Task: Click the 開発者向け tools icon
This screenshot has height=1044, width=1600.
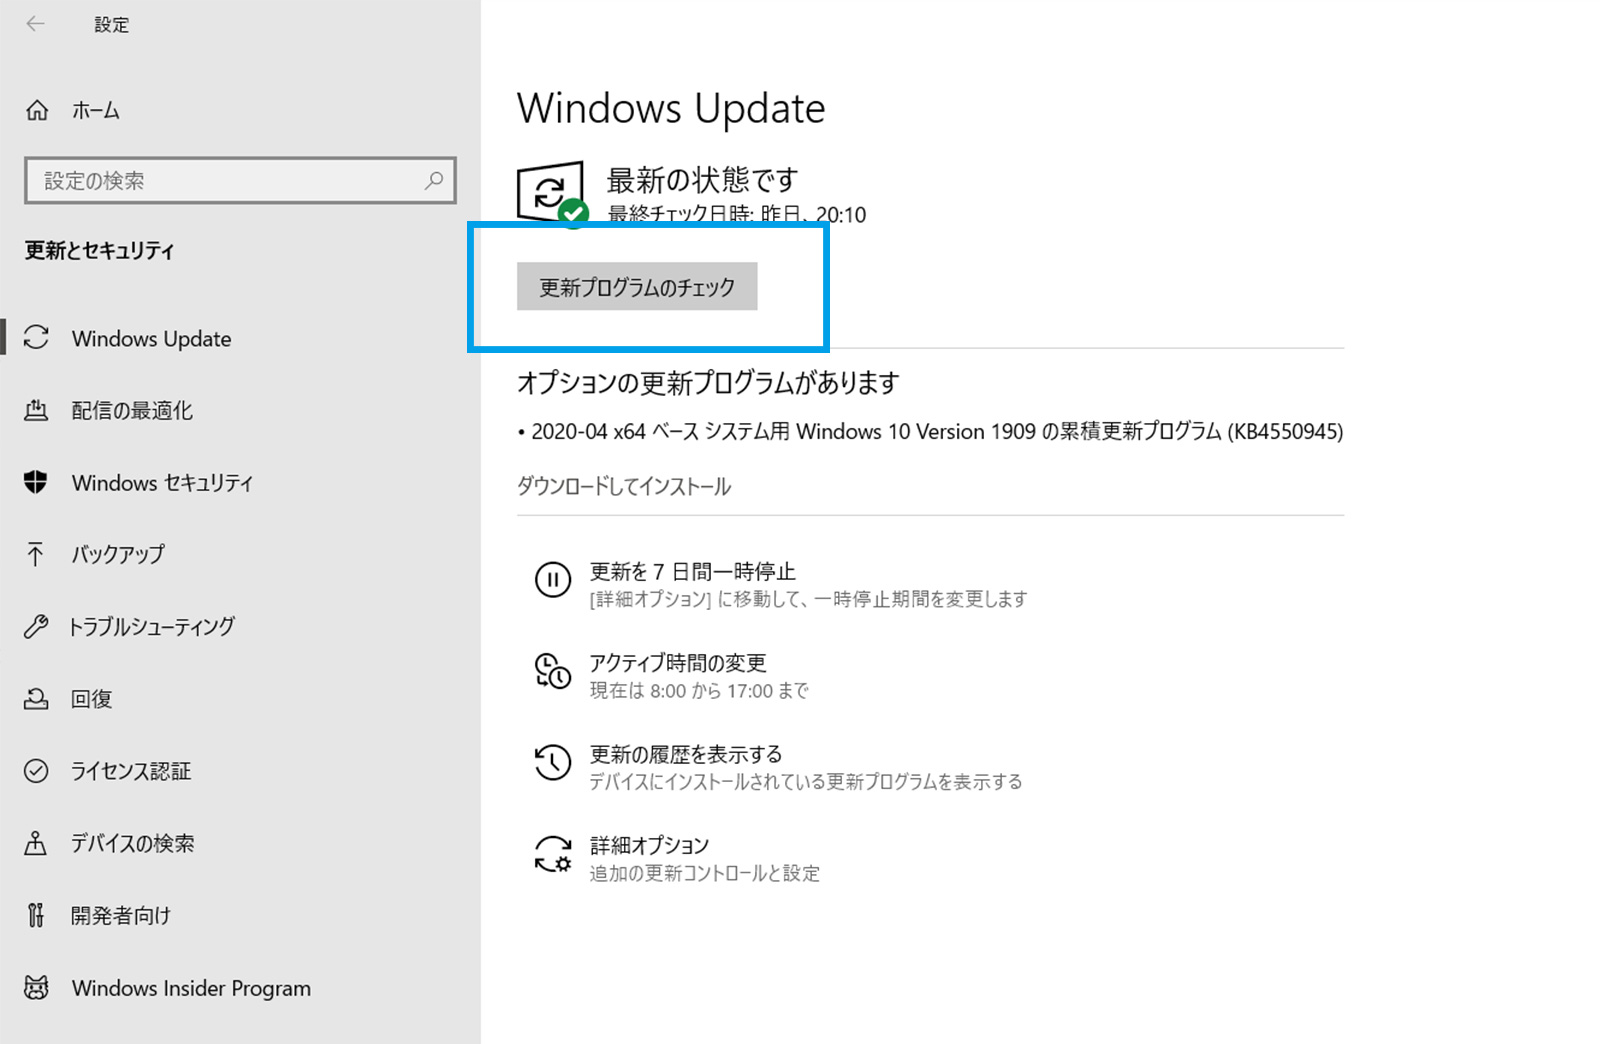Action: (x=36, y=915)
